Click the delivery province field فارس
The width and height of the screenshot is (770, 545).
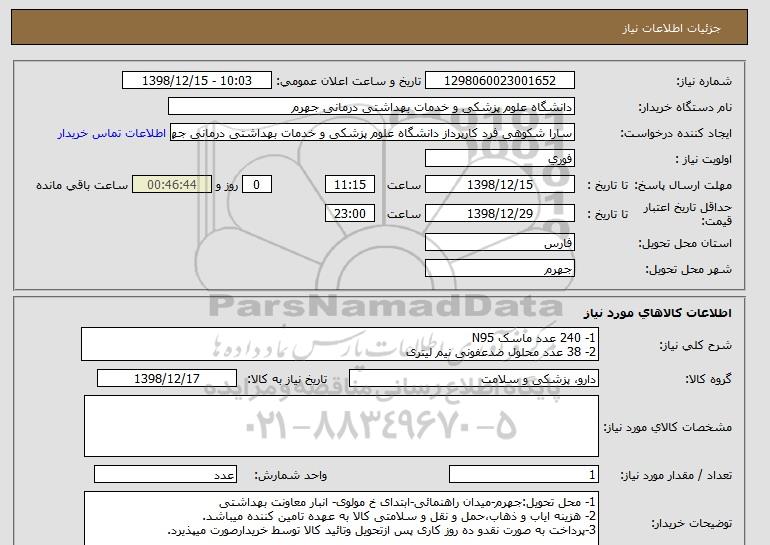[x=500, y=243]
